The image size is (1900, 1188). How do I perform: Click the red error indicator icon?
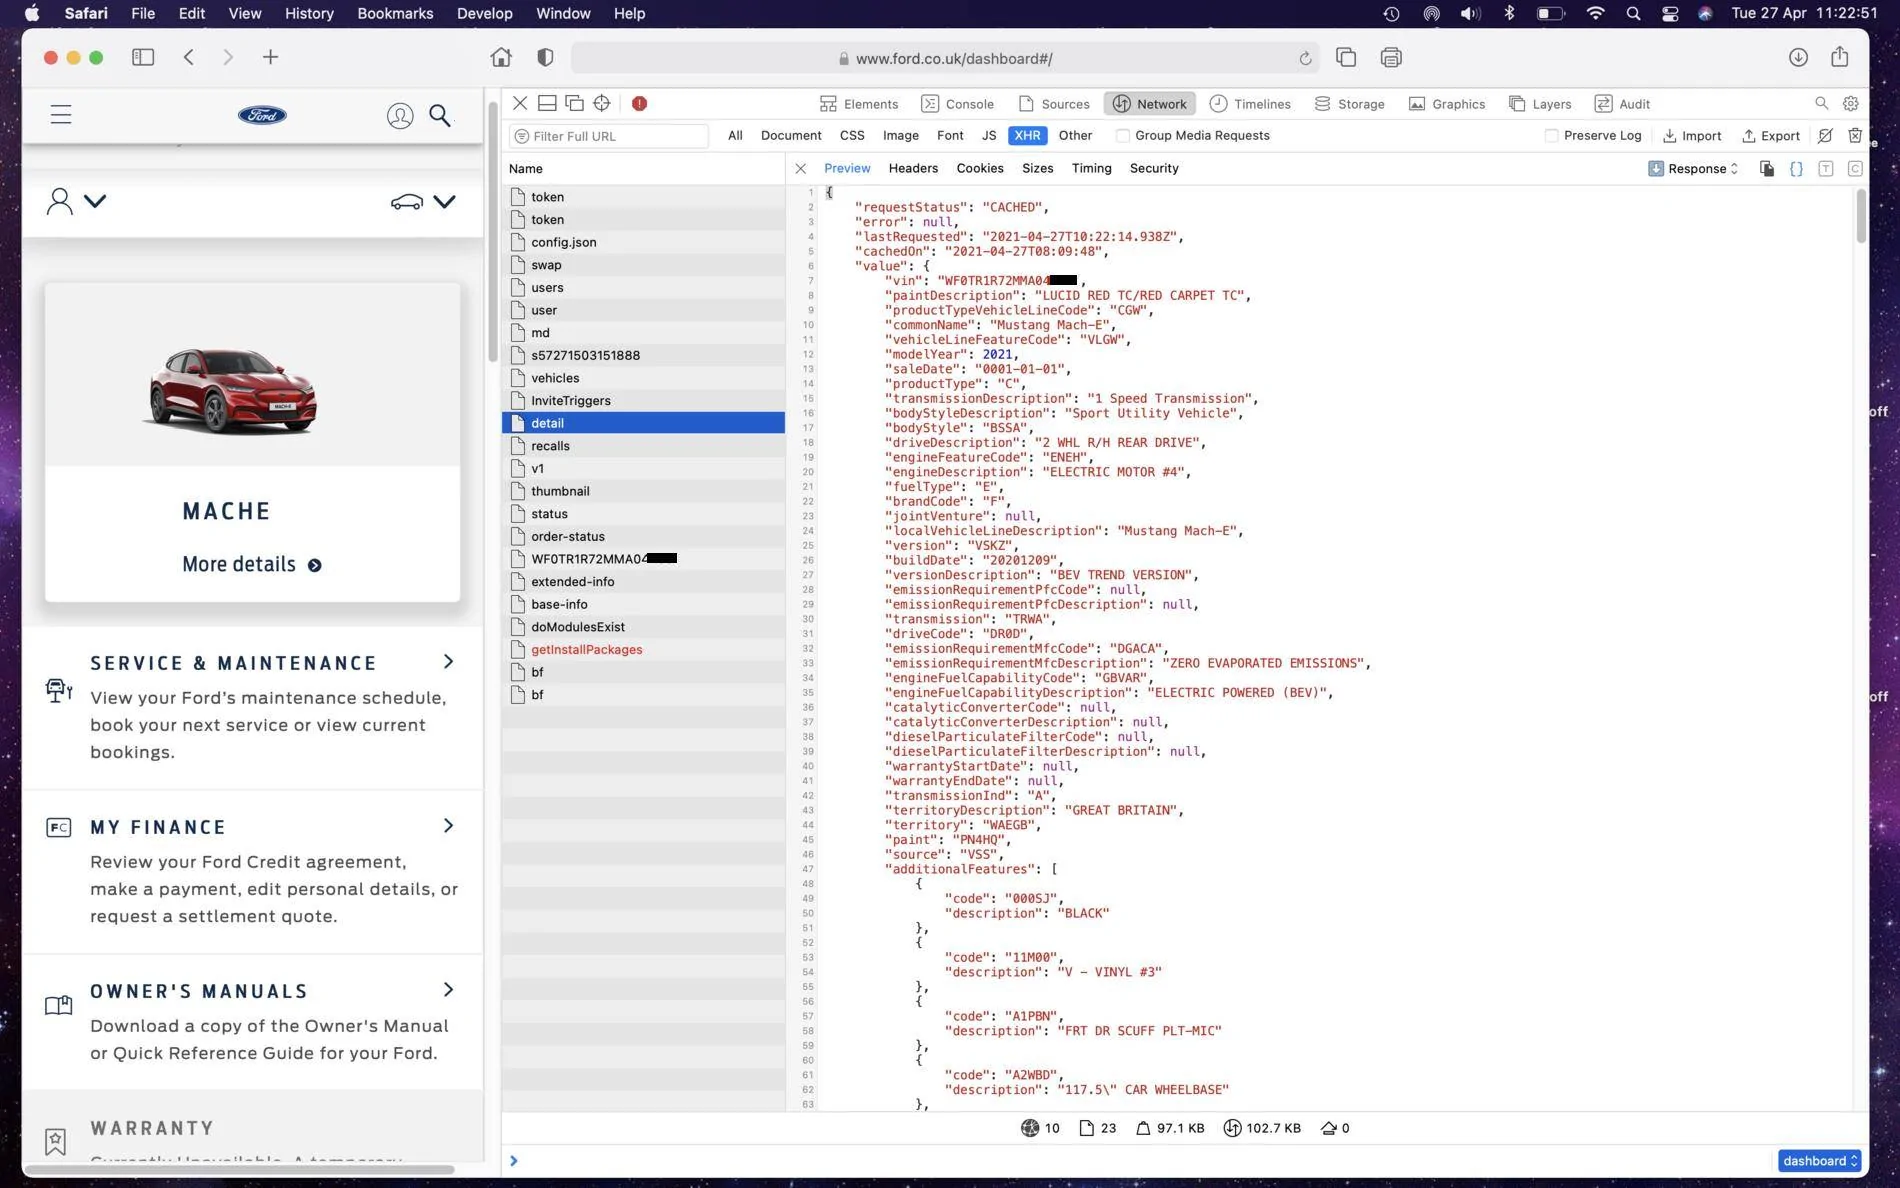640,103
